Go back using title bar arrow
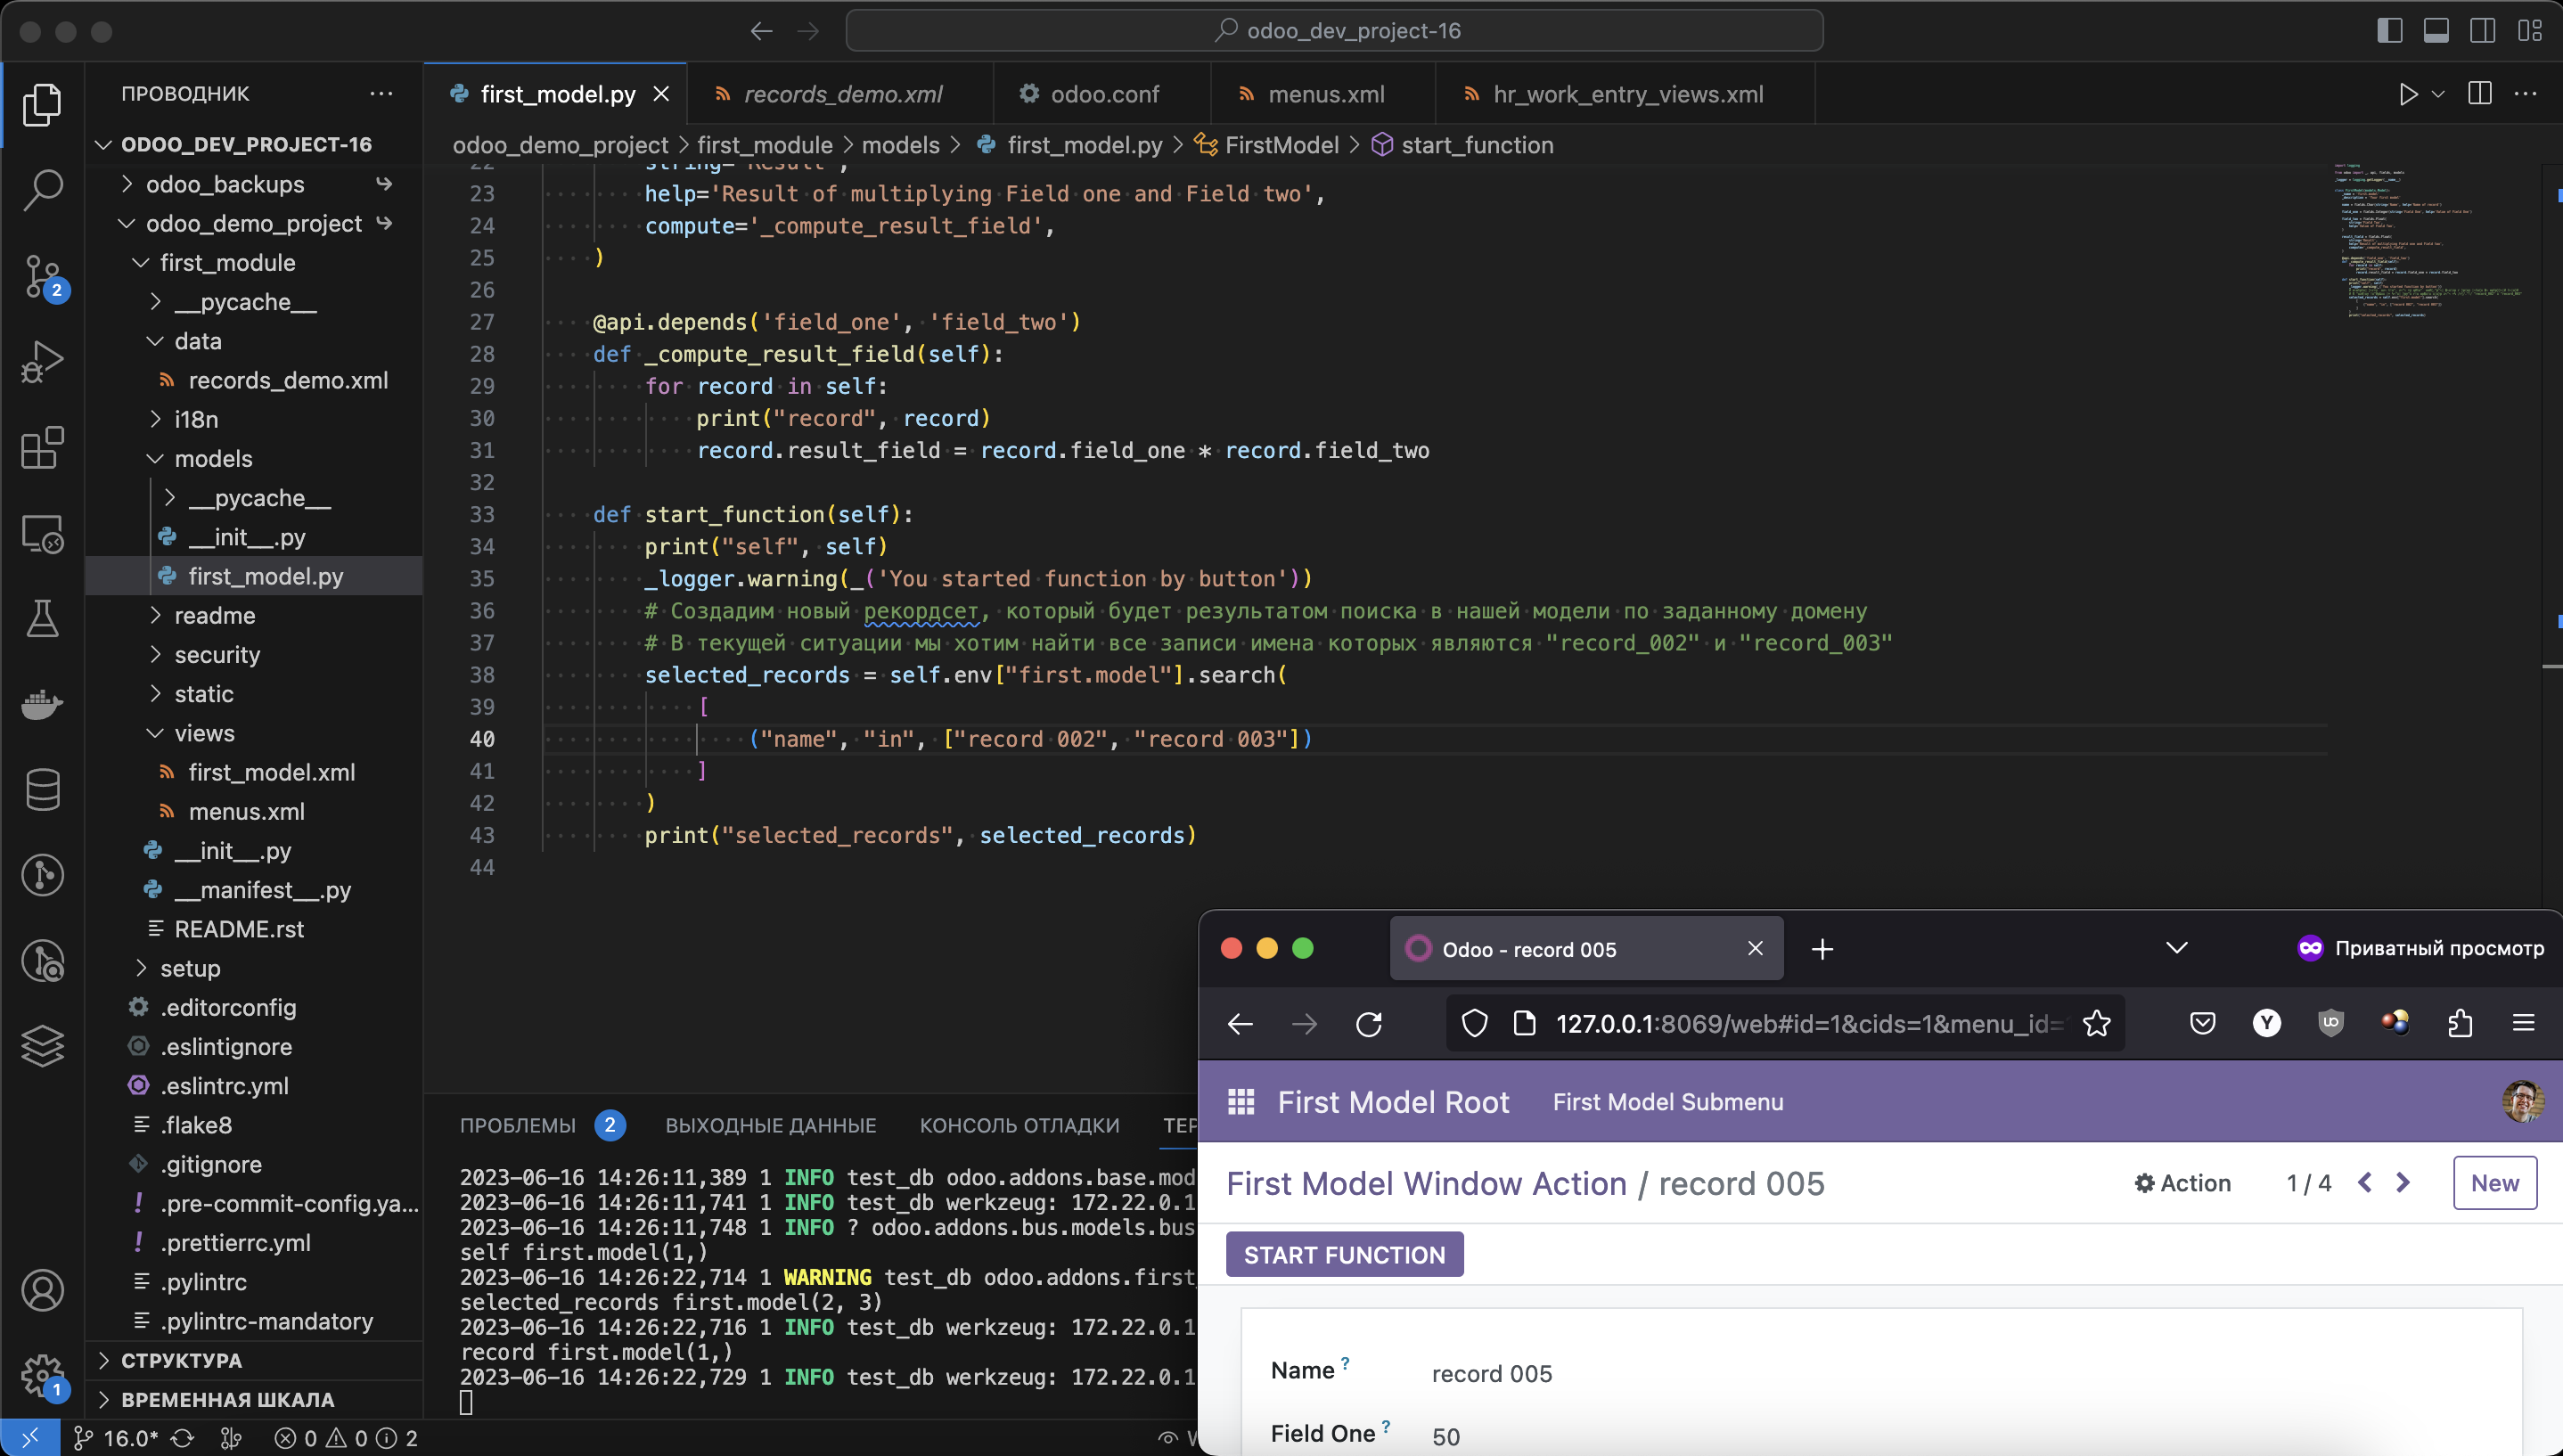Screen dimensions: 2563x1456 point(762,31)
